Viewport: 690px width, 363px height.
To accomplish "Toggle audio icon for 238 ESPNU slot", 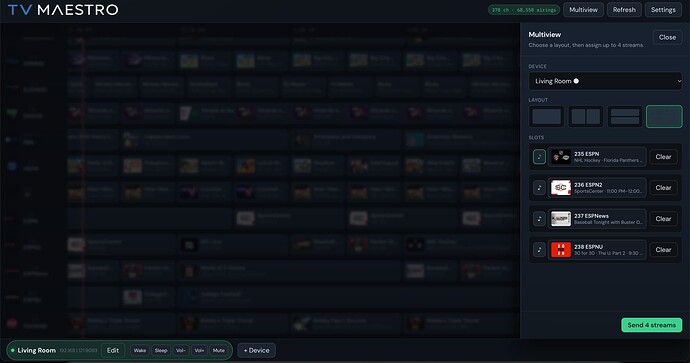I will pyautogui.click(x=539, y=249).
